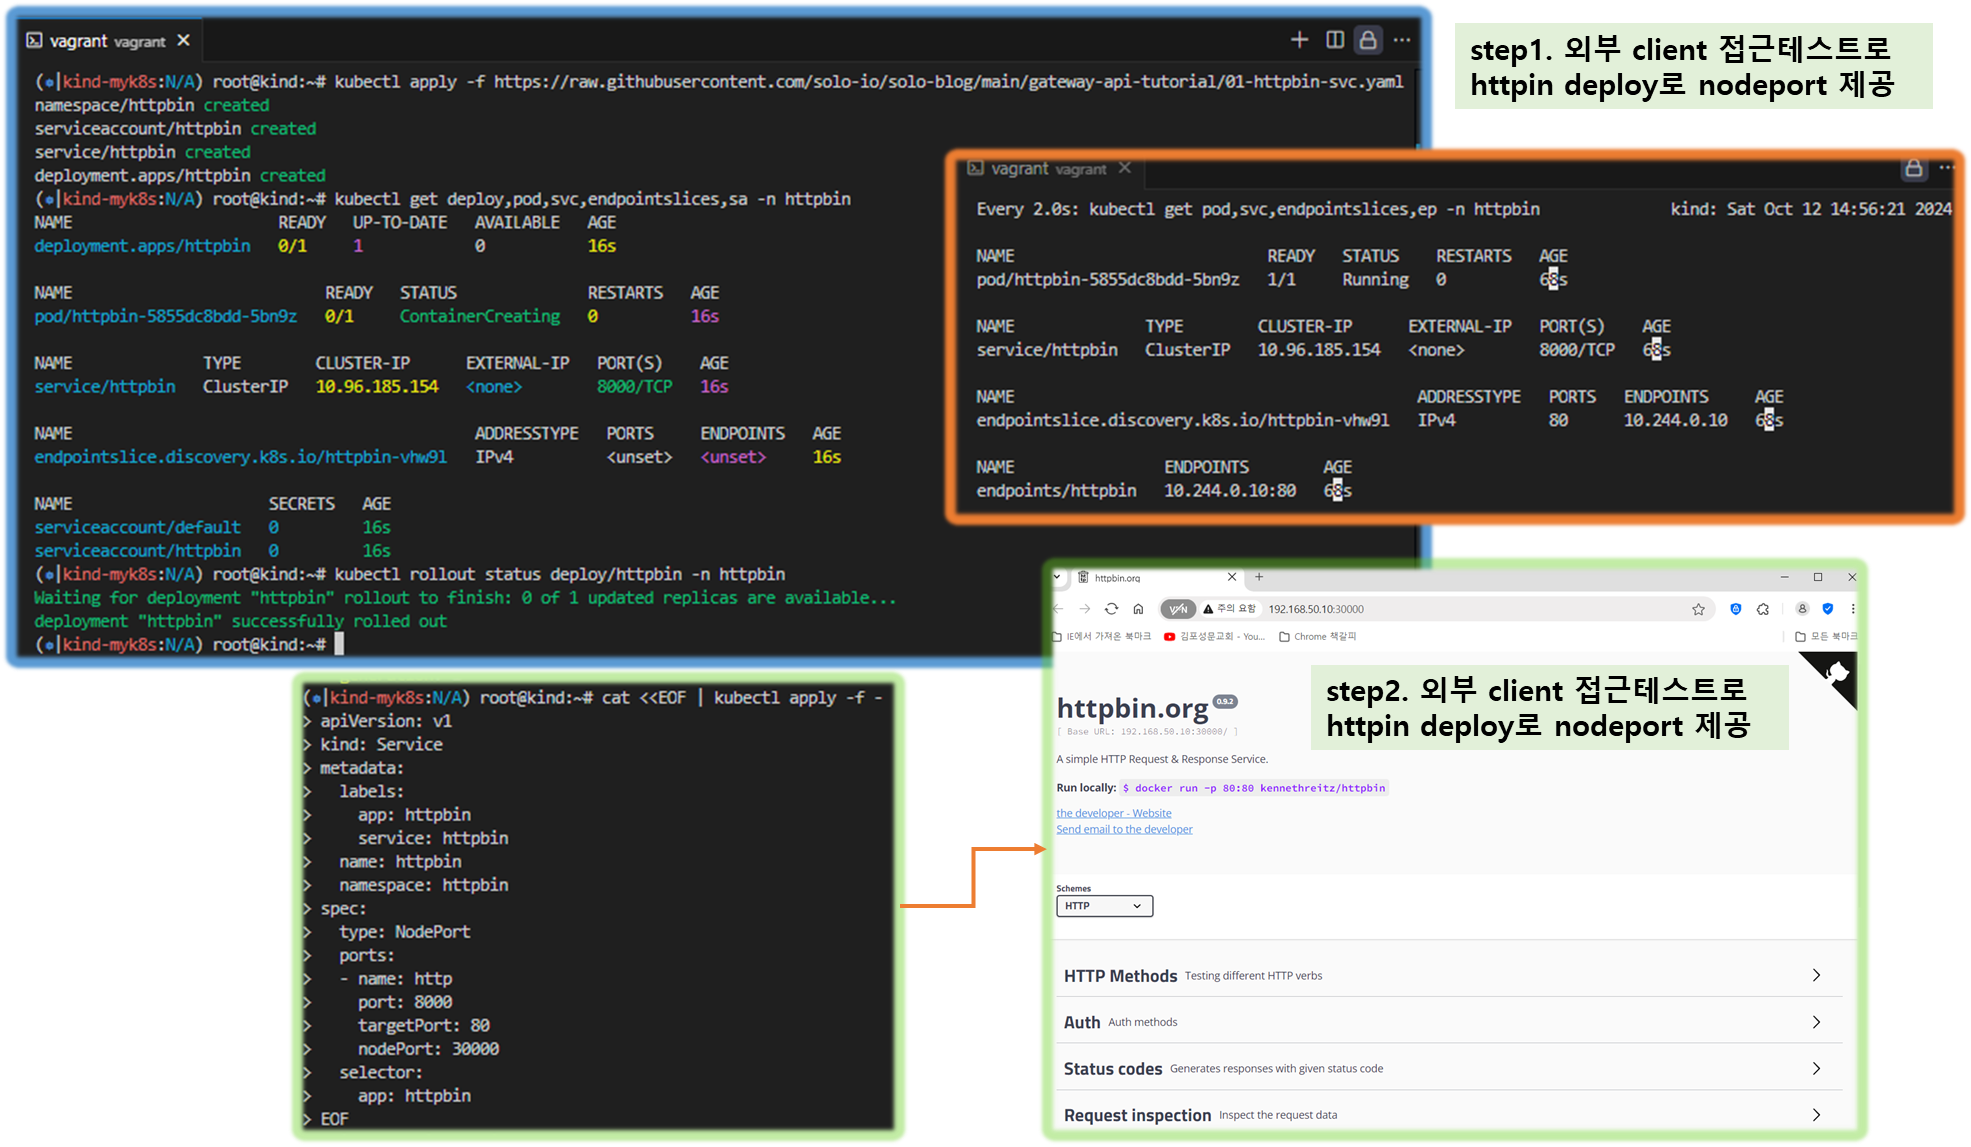Viewport: 1971px width, 1147px height.
Task: Click the browser reload icon
Action: (1111, 609)
